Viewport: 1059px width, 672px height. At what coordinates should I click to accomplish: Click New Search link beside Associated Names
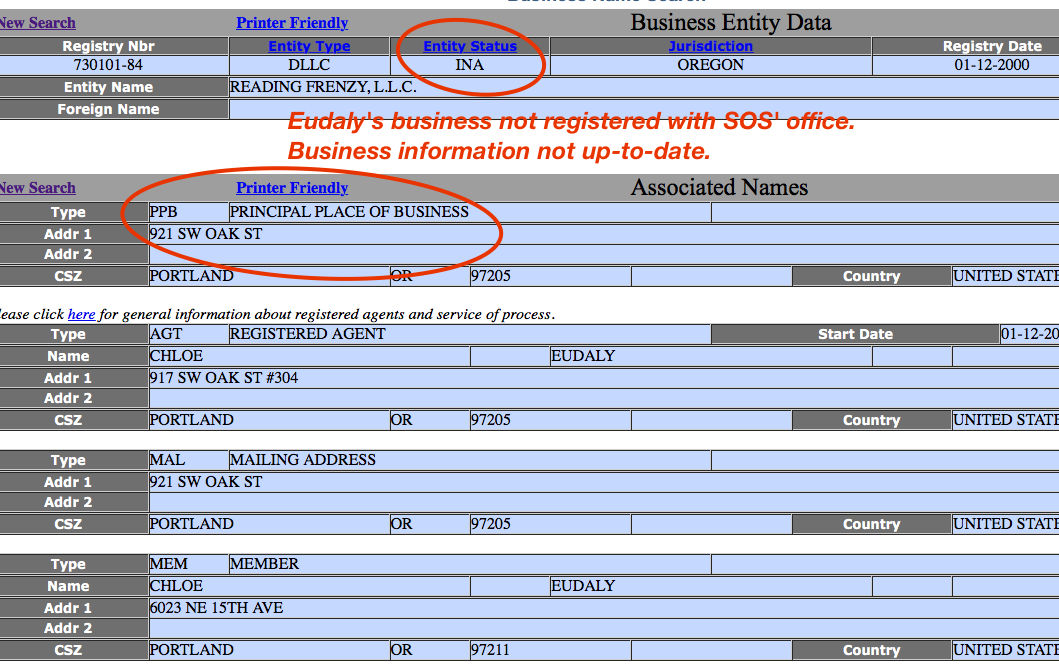click(x=37, y=188)
